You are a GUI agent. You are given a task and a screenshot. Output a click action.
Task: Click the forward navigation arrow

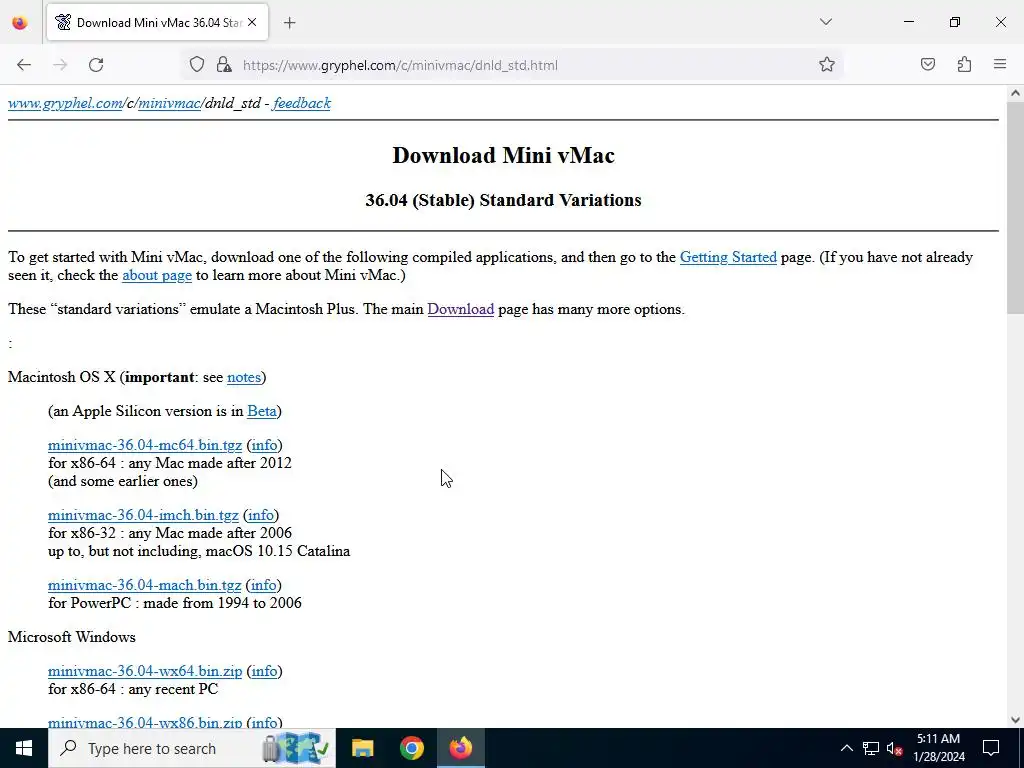tap(60, 65)
